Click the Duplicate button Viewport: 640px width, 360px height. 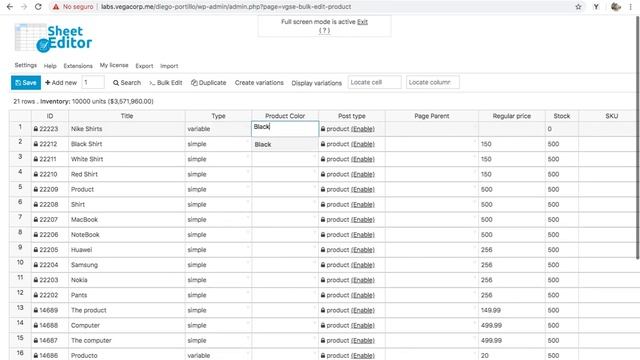click(x=209, y=83)
